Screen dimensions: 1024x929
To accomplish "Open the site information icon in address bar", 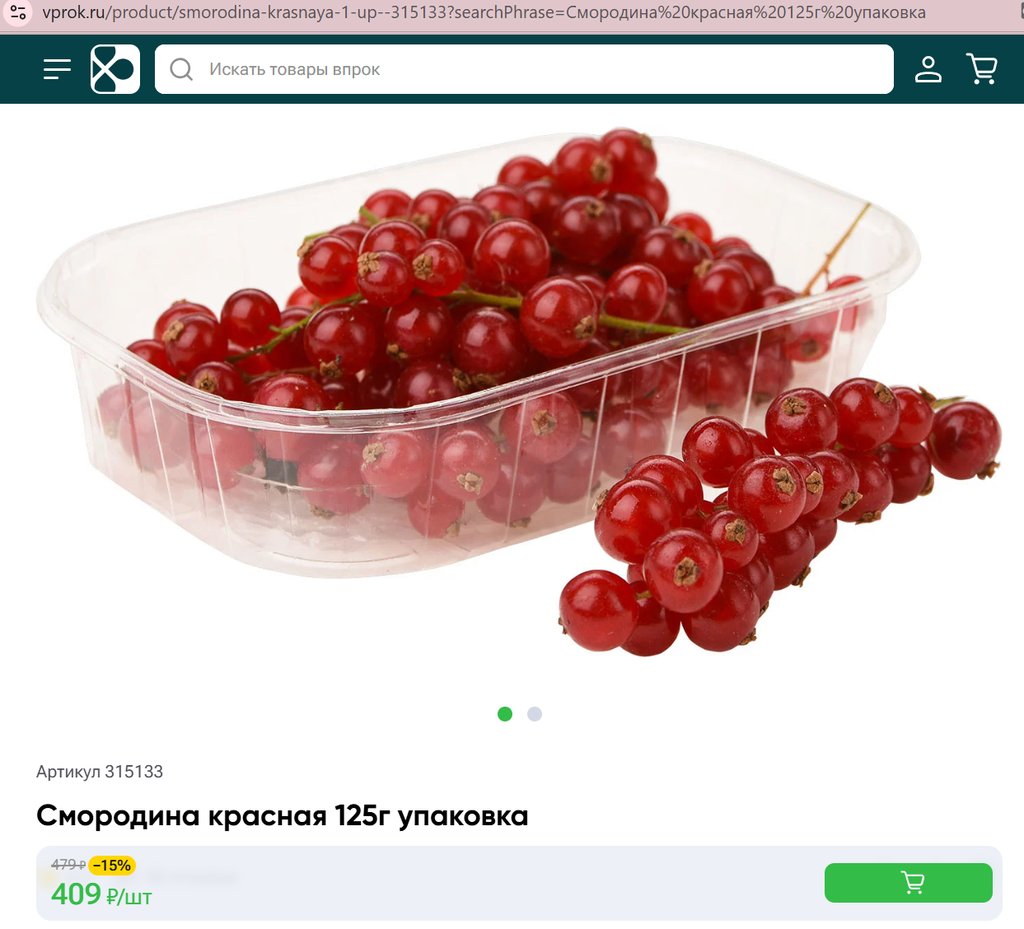I will coord(18,12).
